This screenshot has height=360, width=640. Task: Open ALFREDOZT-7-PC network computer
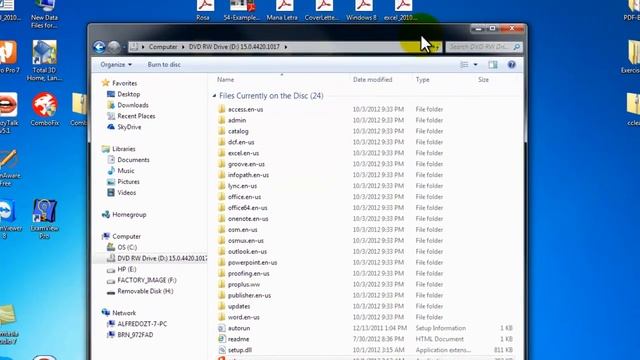point(142,324)
